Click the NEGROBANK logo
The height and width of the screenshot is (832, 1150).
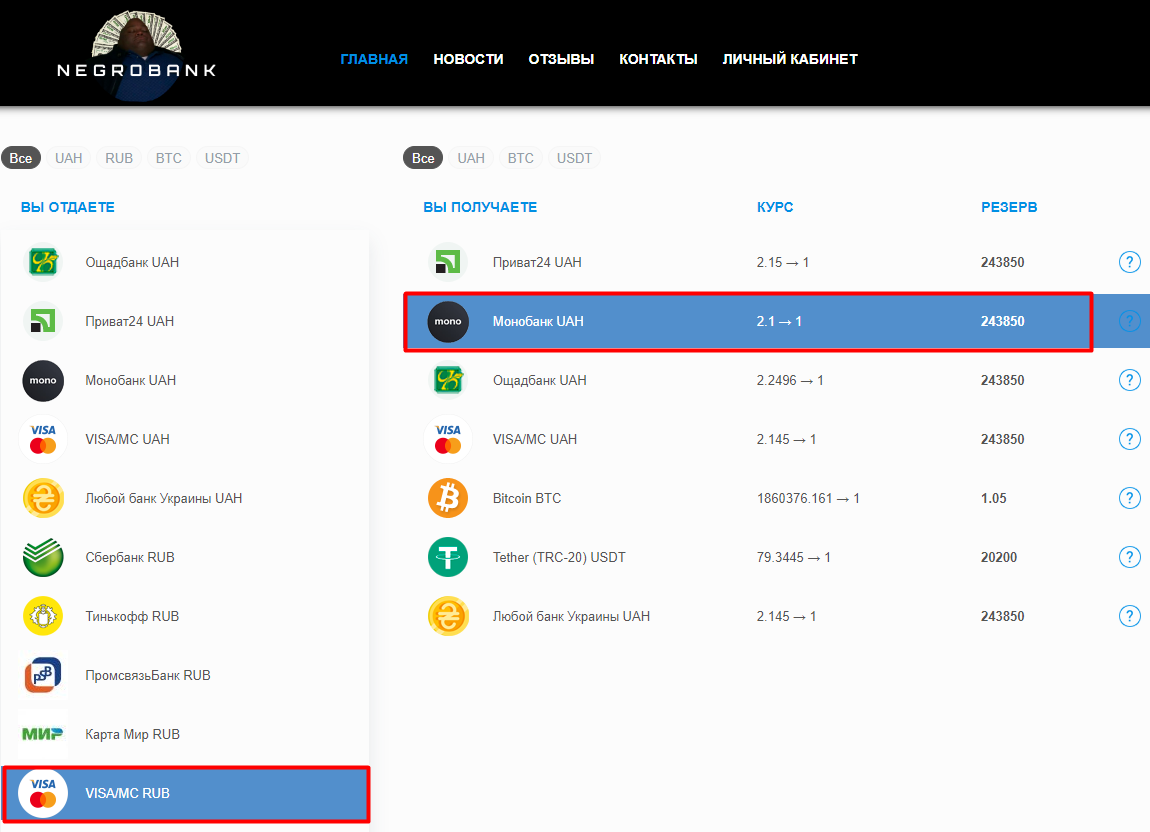136,57
